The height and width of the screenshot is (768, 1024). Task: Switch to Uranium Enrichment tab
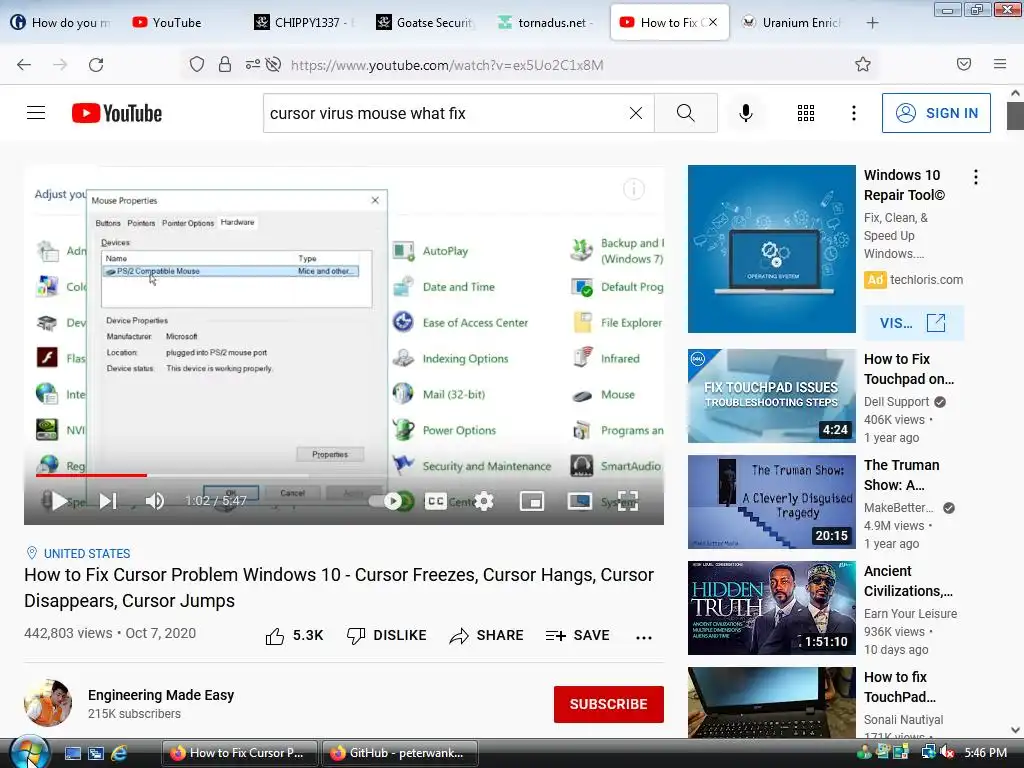click(x=793, y=23)
